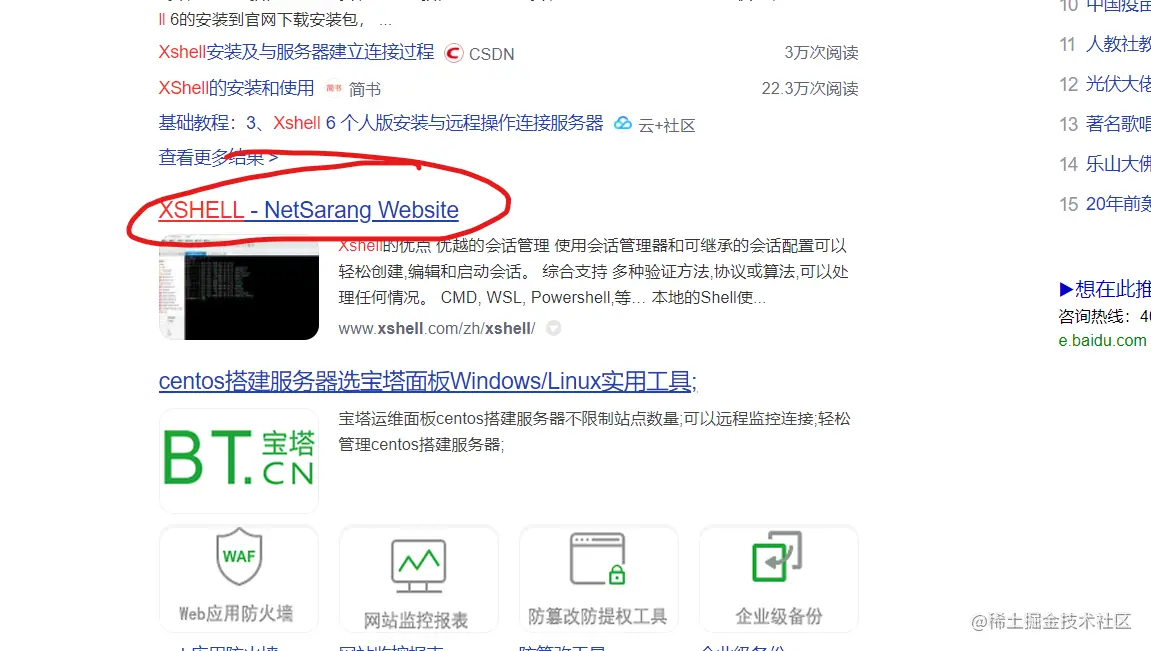Expand 查看更多结果 link
The image size is (1151, 651).
tap(218, 157)
